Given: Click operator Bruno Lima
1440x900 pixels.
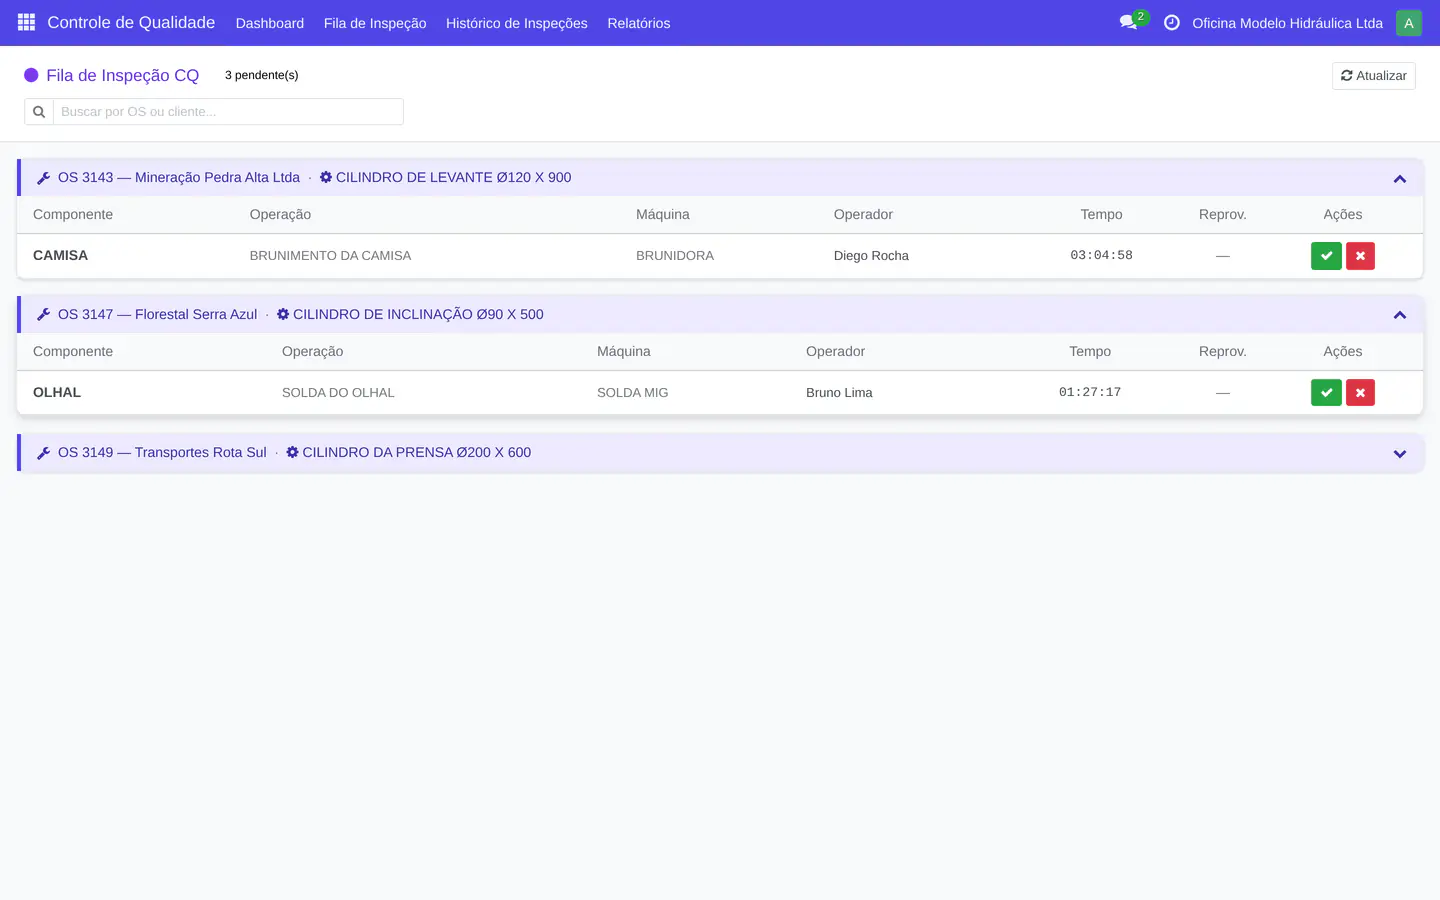Looking at the screenshot, I should coord(839,393).
